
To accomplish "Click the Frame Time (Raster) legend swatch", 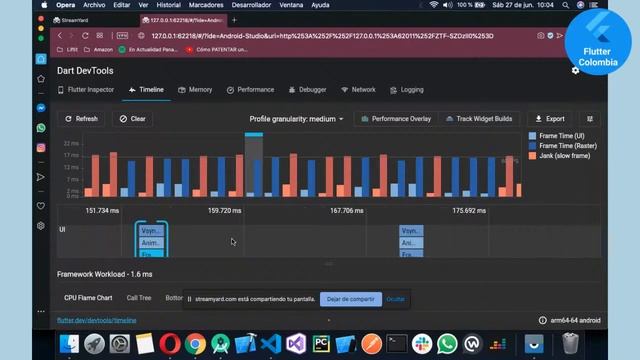I will 532,146.
